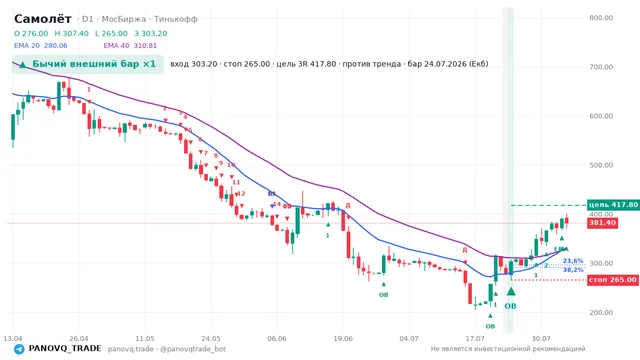Image resolution: width=640 pixels, height=360 pixels.
Task: Click the EMA 40 value 310.81
Action: (x=145, y=46)
